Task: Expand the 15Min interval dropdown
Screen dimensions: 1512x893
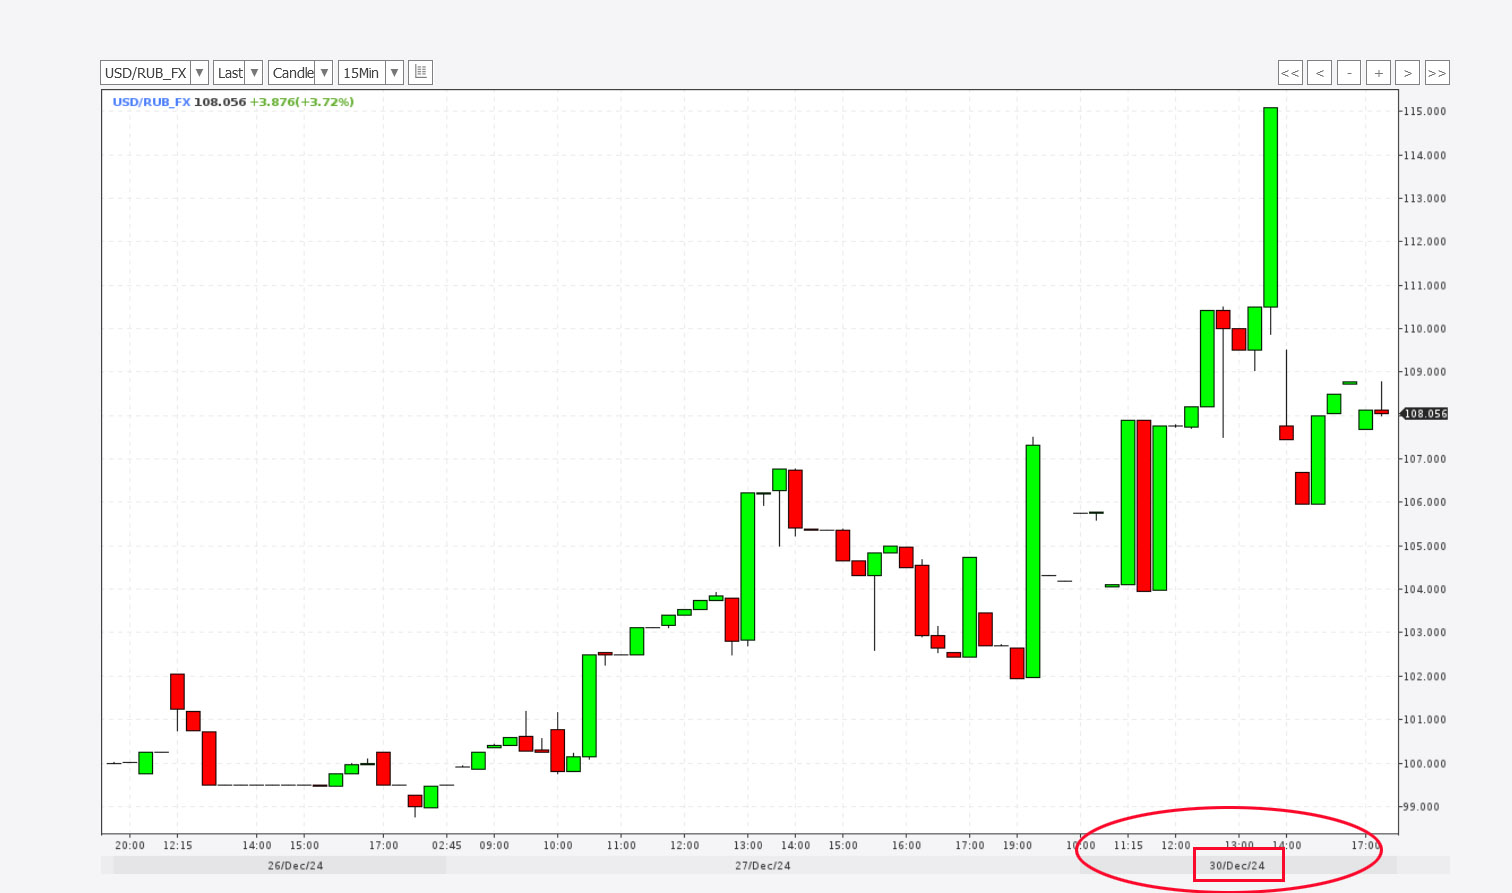Action: click(x=394, y=73)
